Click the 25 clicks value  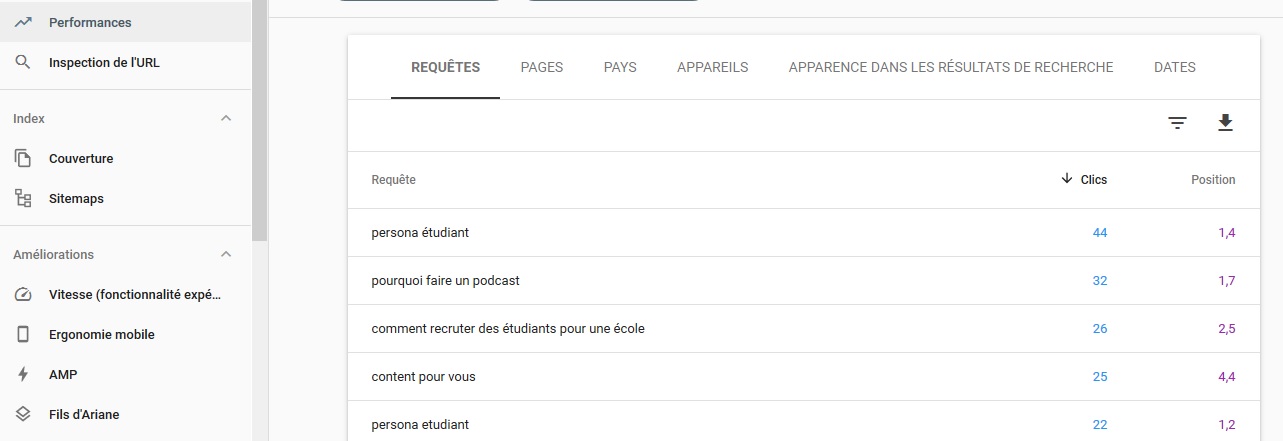[x=1100, y=377]
